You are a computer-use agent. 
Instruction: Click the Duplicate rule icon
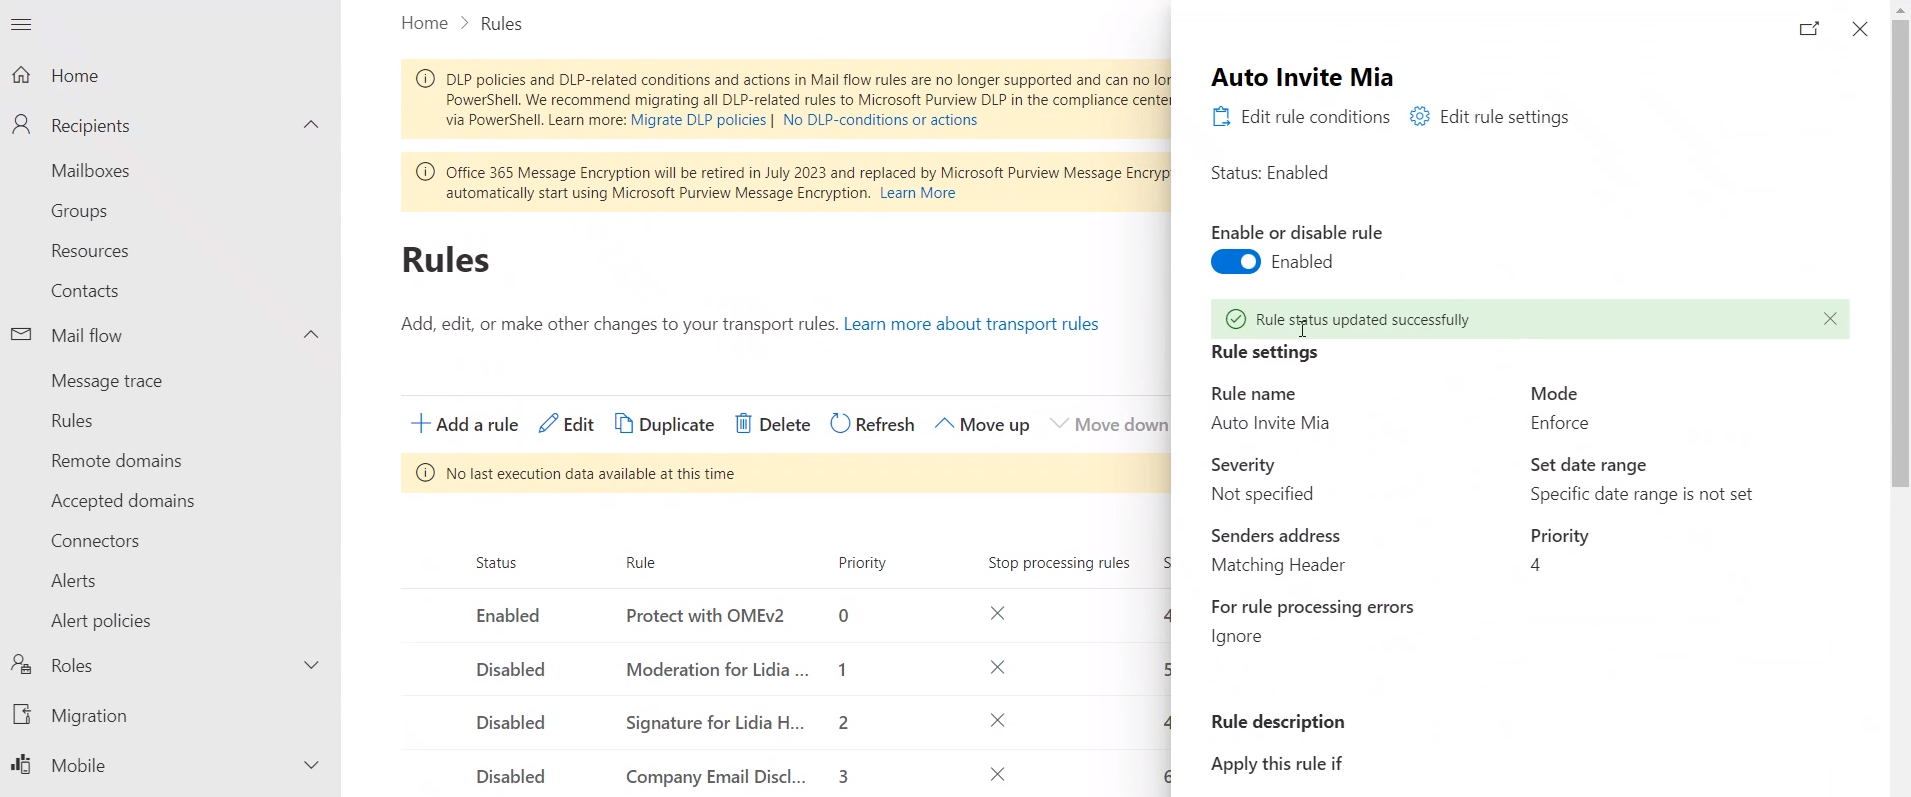point(624,424)
